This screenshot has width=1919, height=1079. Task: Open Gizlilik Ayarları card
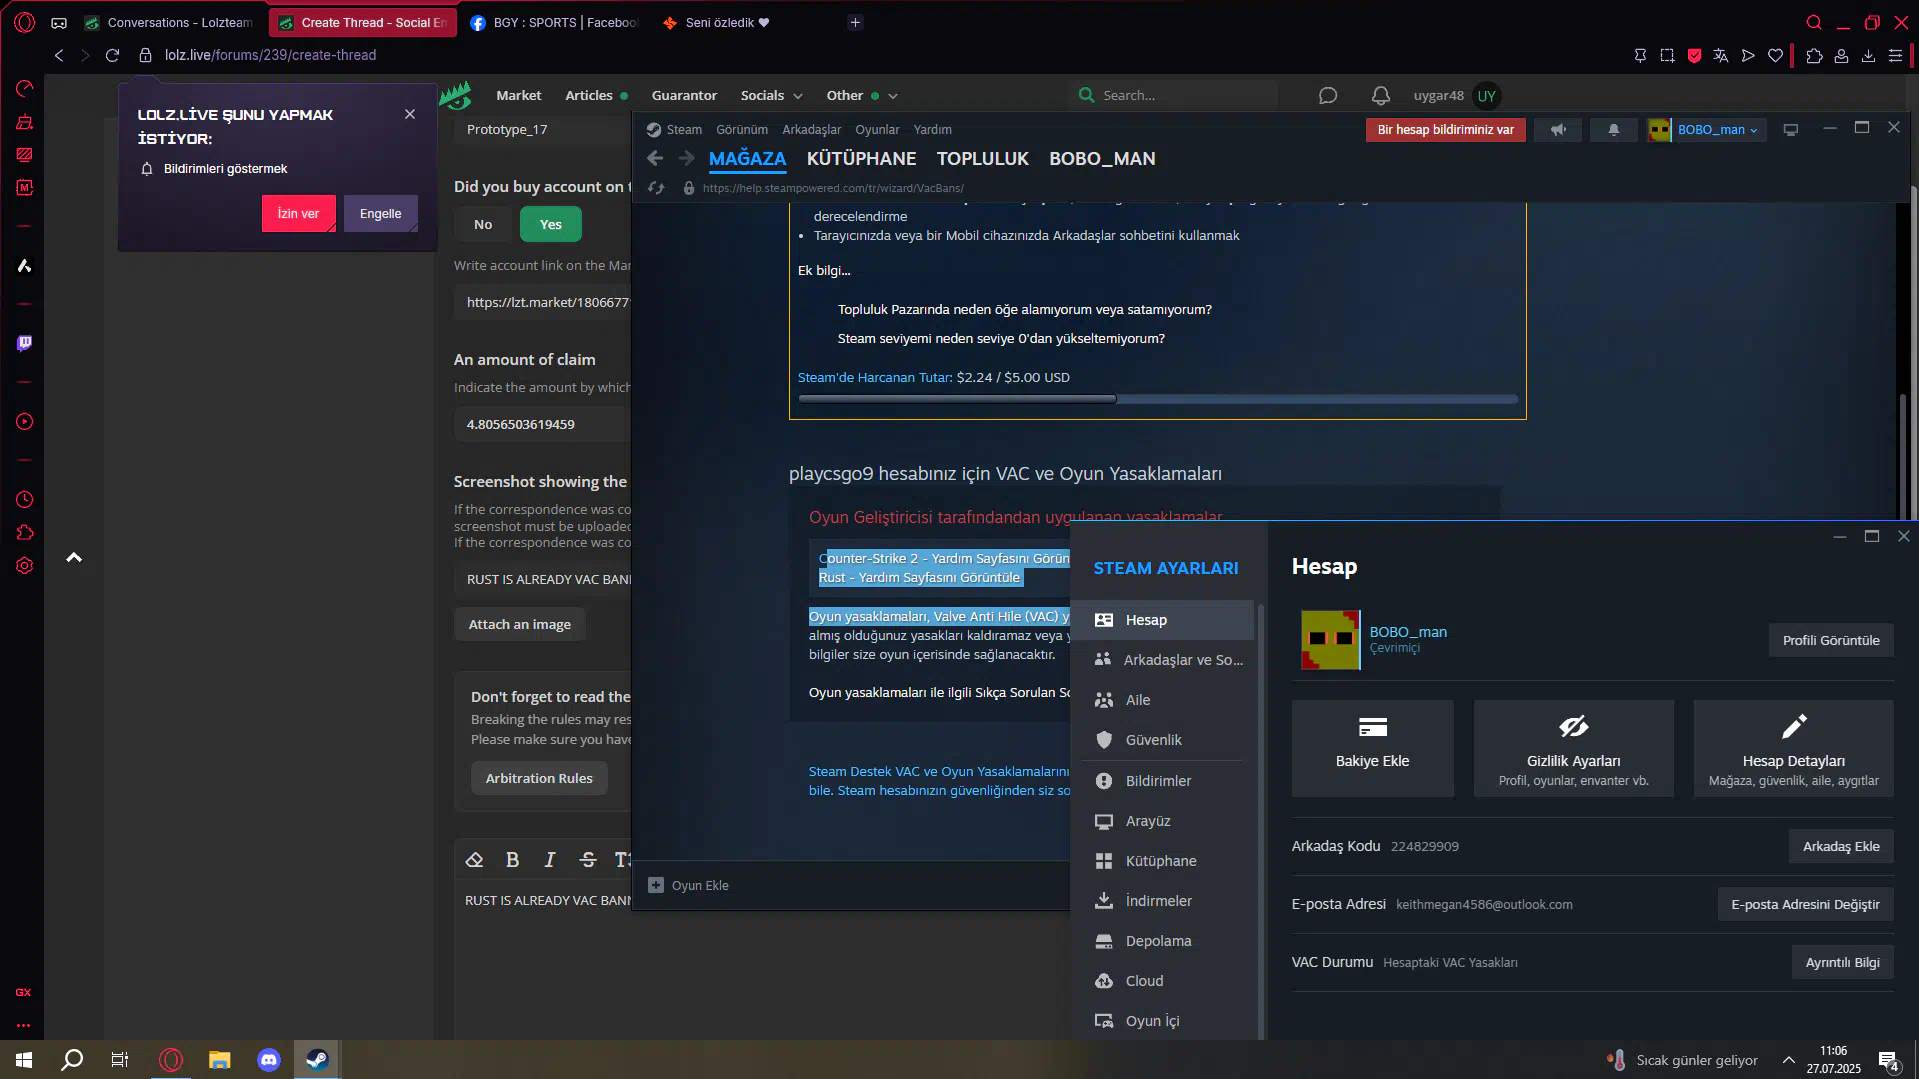1573,748
